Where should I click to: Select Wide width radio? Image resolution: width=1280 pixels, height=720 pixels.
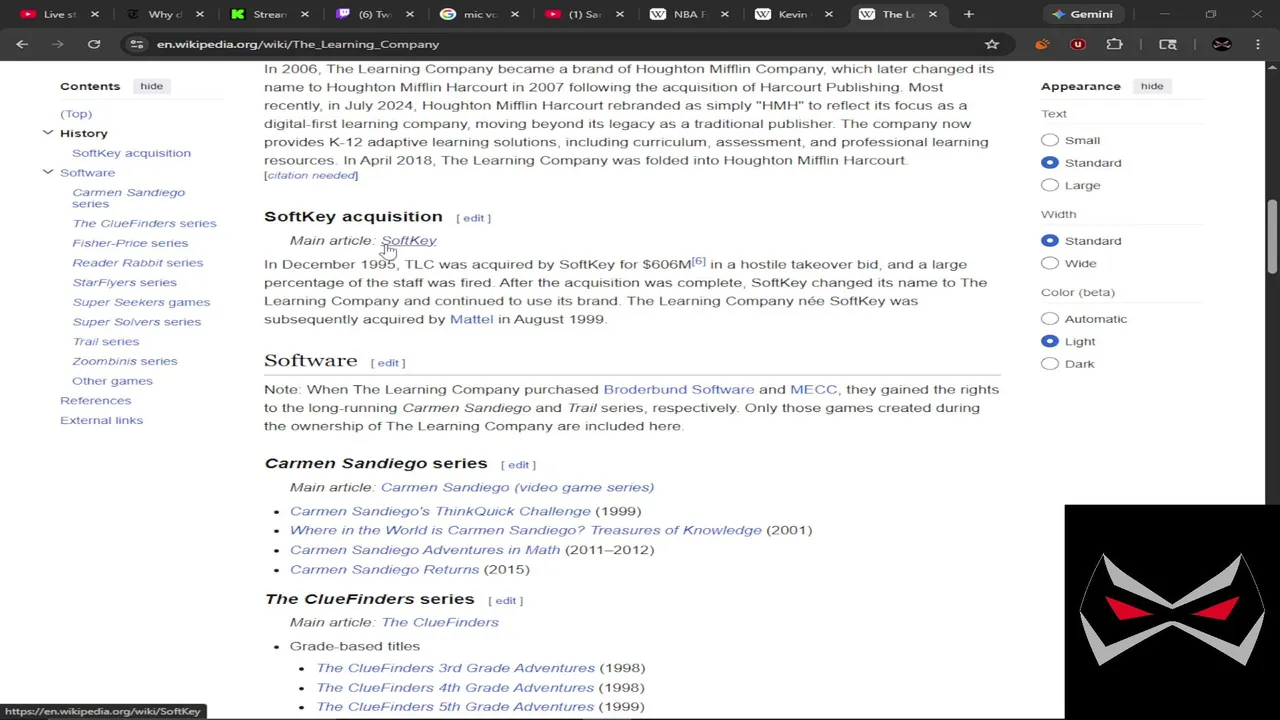pos(1049,263)
